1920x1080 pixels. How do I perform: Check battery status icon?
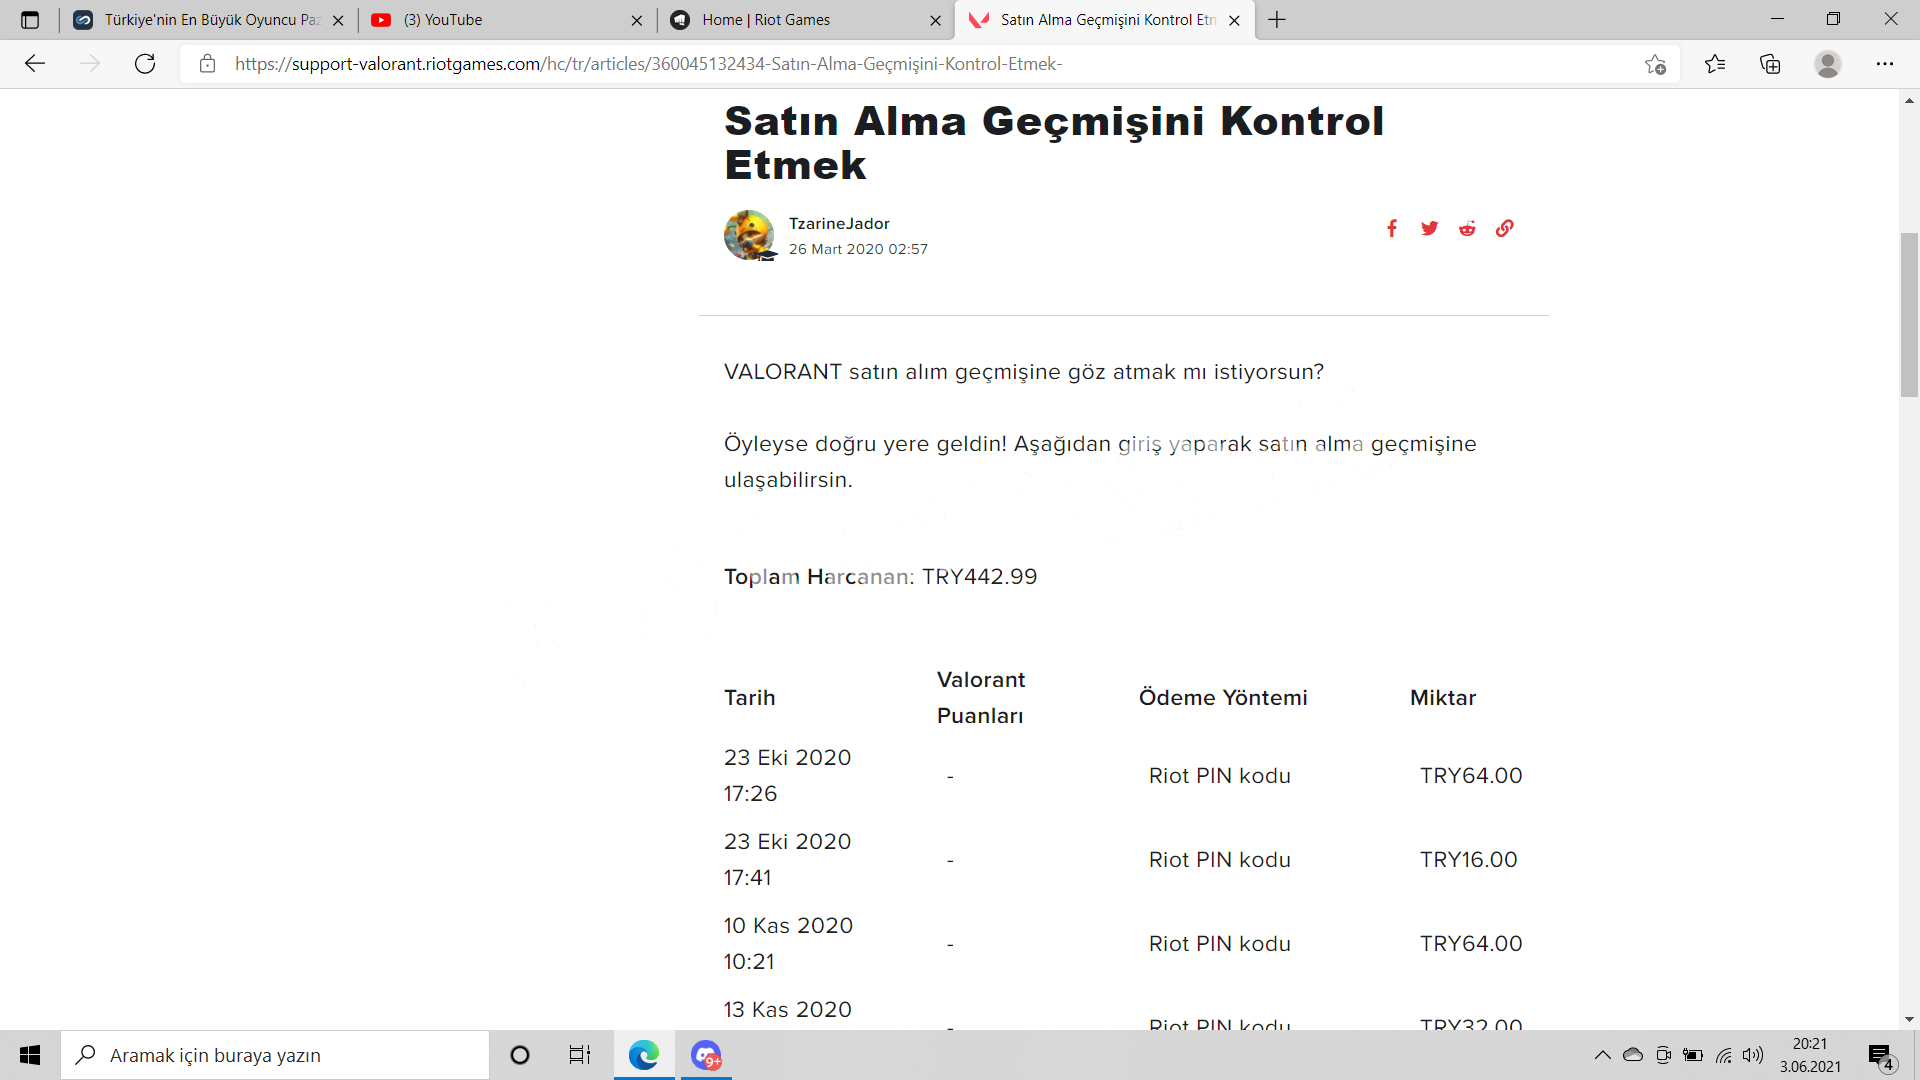[1693, 1055]
